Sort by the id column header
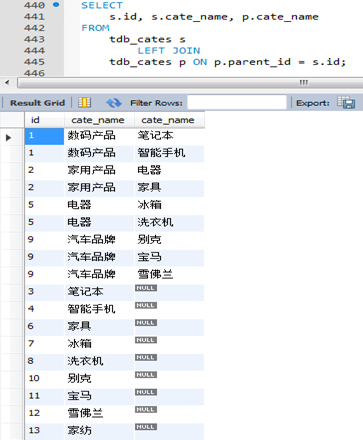 44,120
